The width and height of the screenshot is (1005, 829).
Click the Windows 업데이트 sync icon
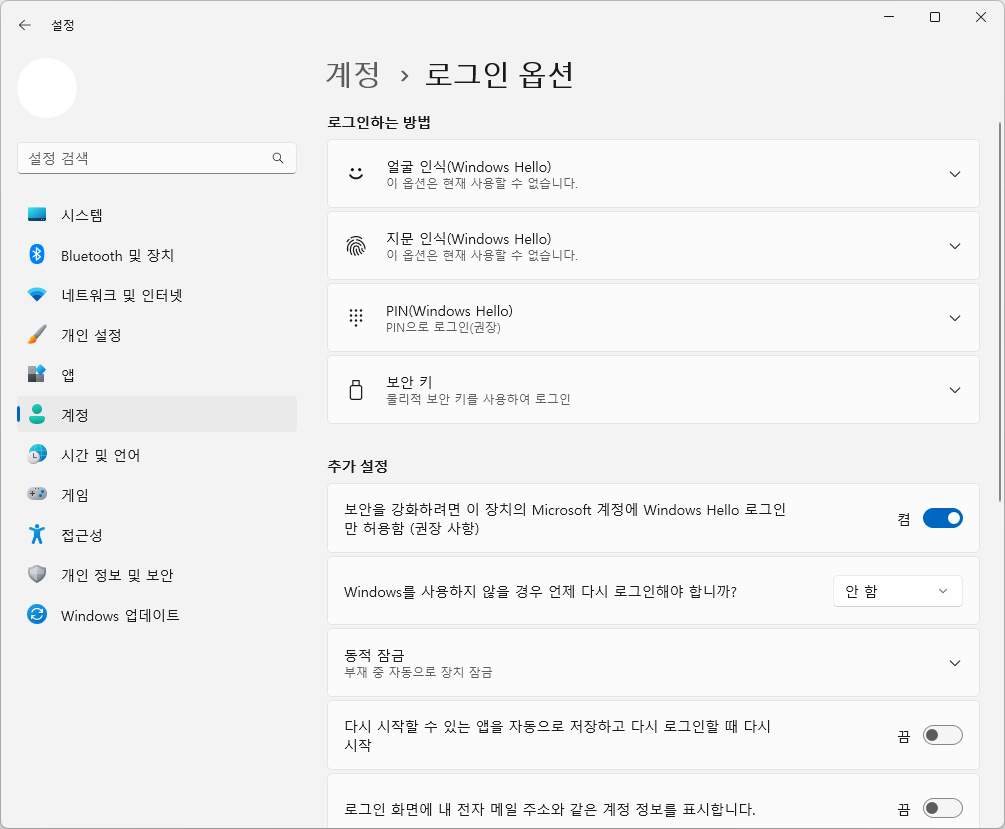[x=37, y=615]
